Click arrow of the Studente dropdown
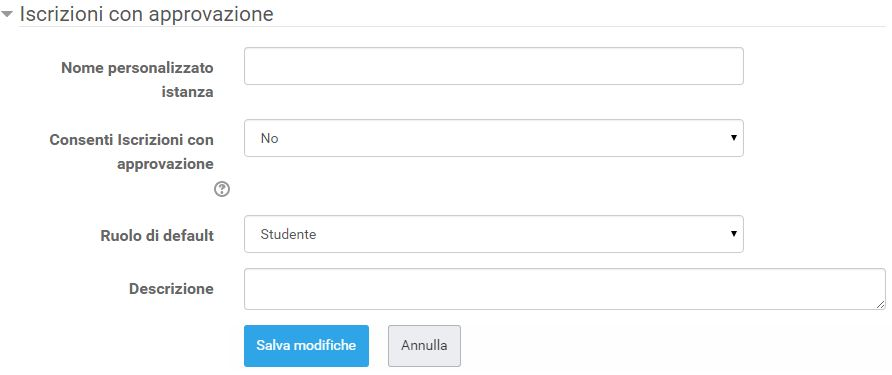 (733, 234)
